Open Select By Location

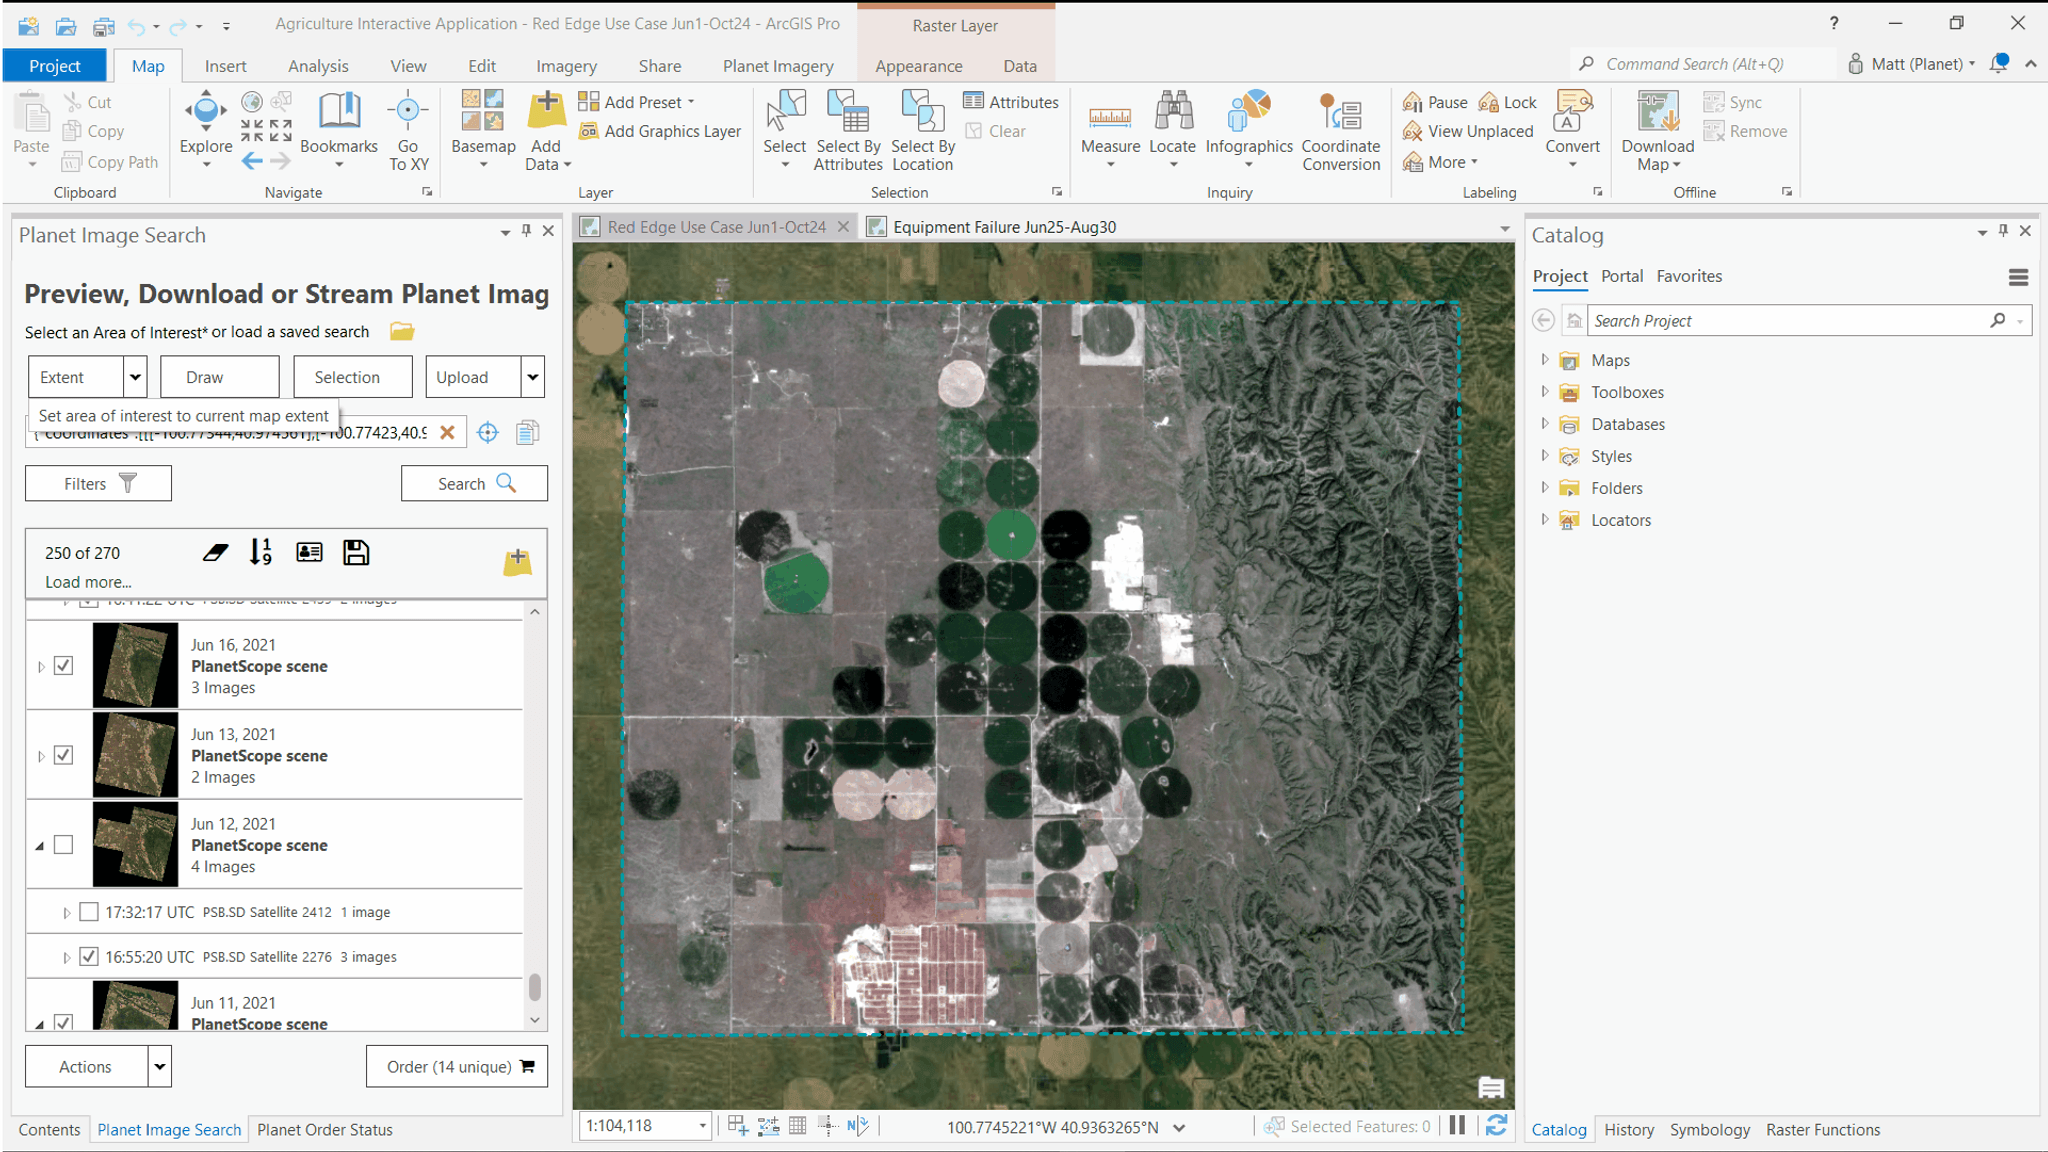[x=923, y=131]
